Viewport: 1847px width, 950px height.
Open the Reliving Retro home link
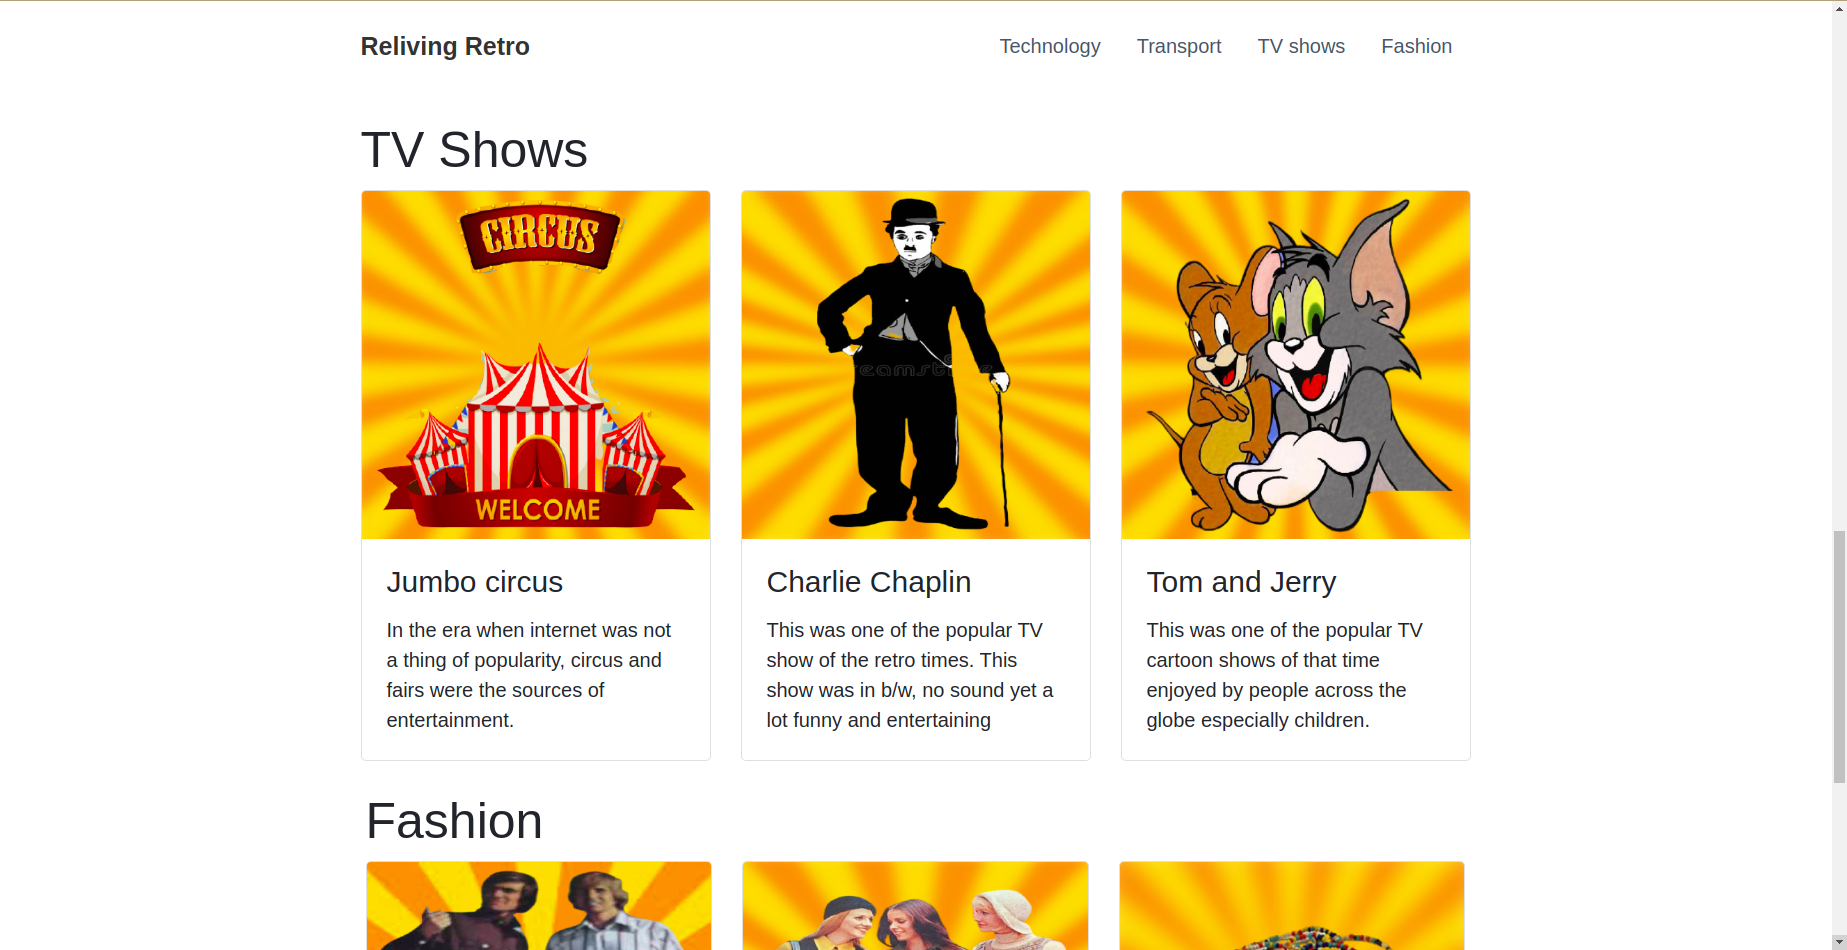pyautogui.click(x=445, y=46)
